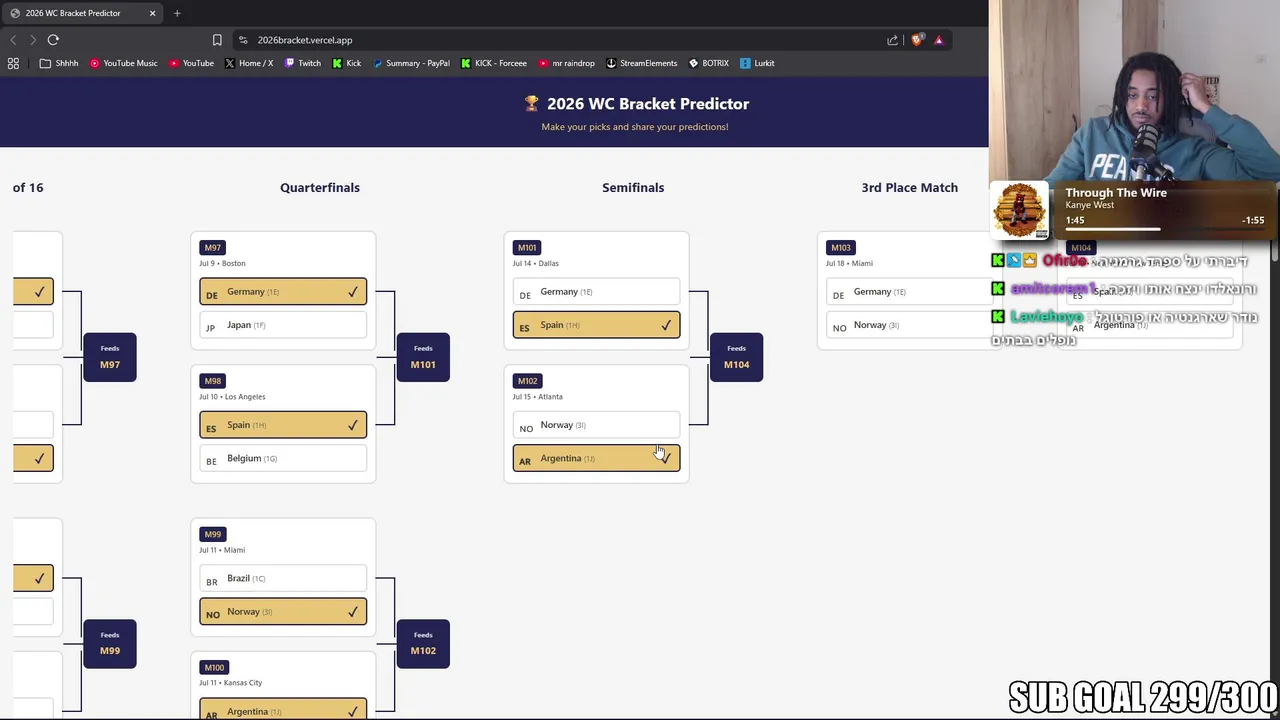
Task: Open a new browser tab
Action: [177, 13]
